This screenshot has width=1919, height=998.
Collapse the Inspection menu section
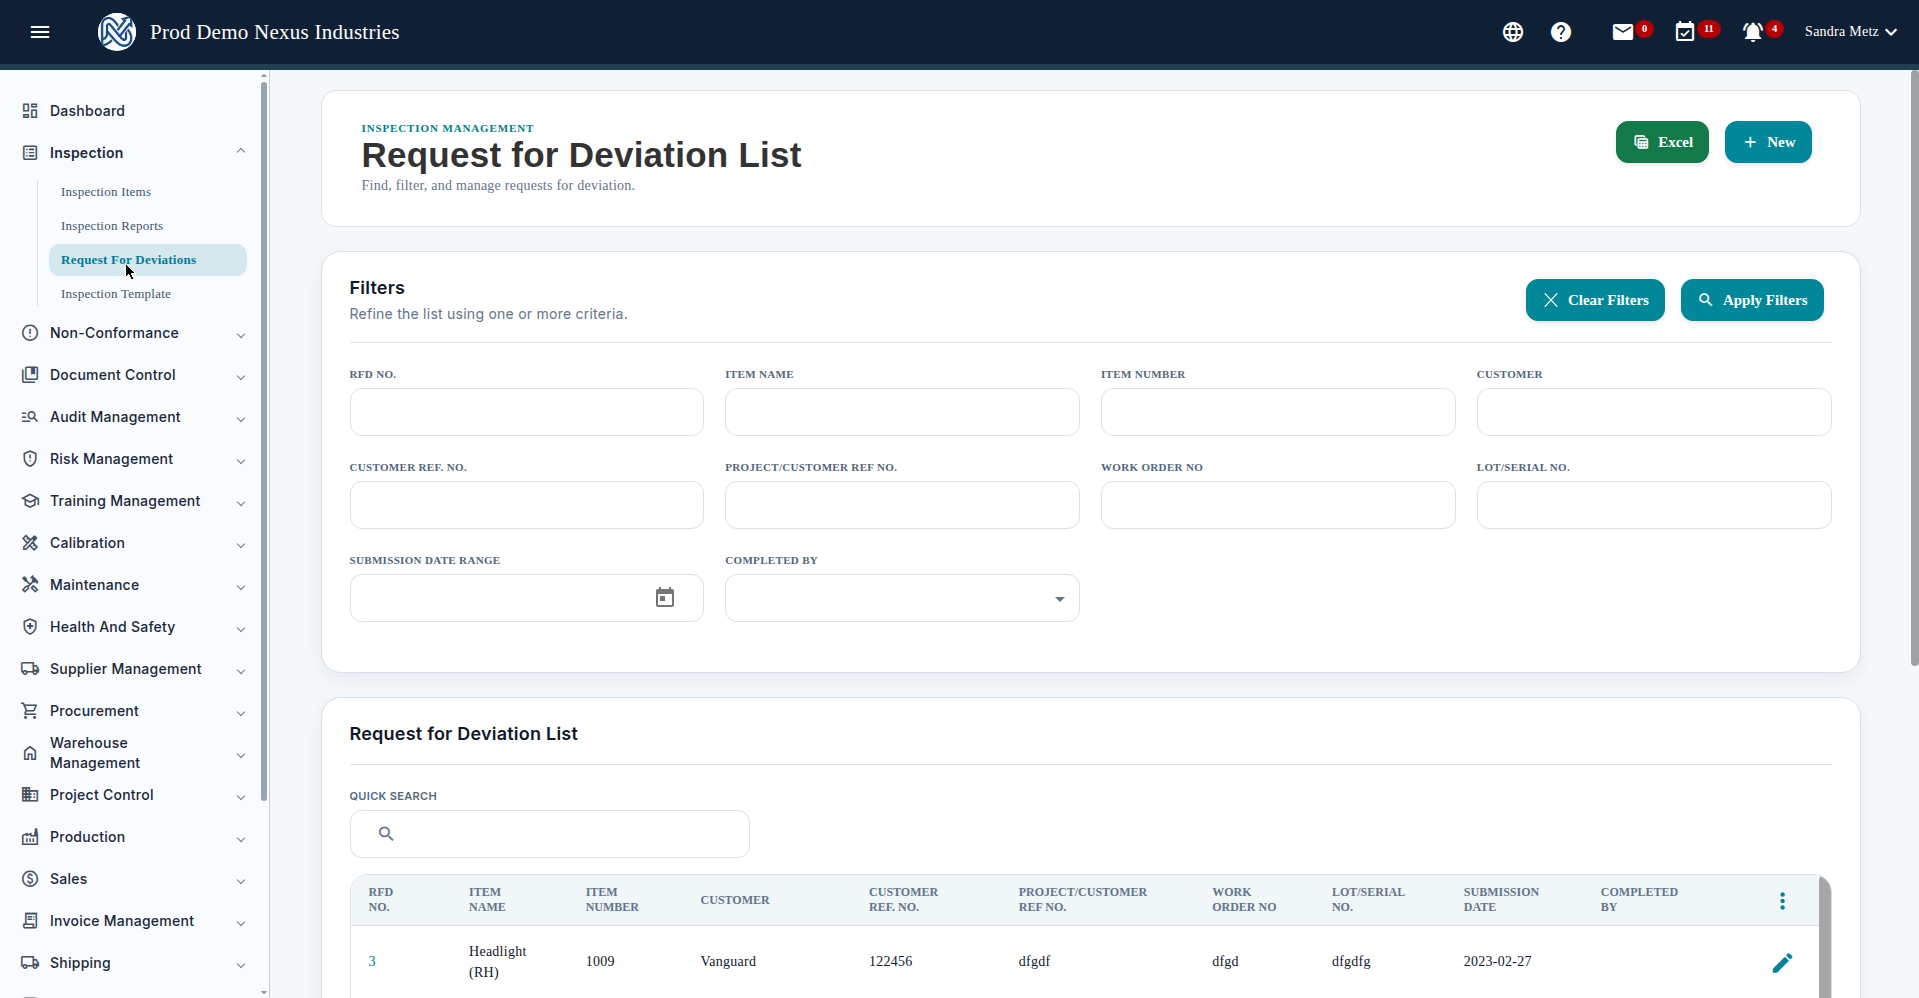[241, 152]
